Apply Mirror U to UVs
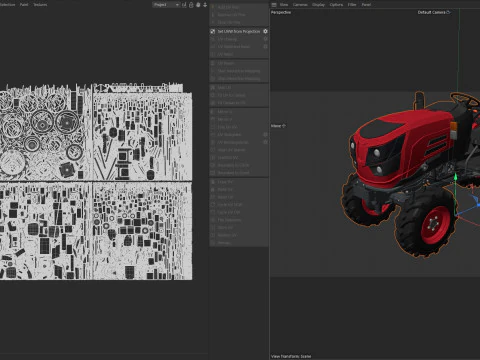The width and height of the screenshot is (480, 360). [x=225, y=112]
